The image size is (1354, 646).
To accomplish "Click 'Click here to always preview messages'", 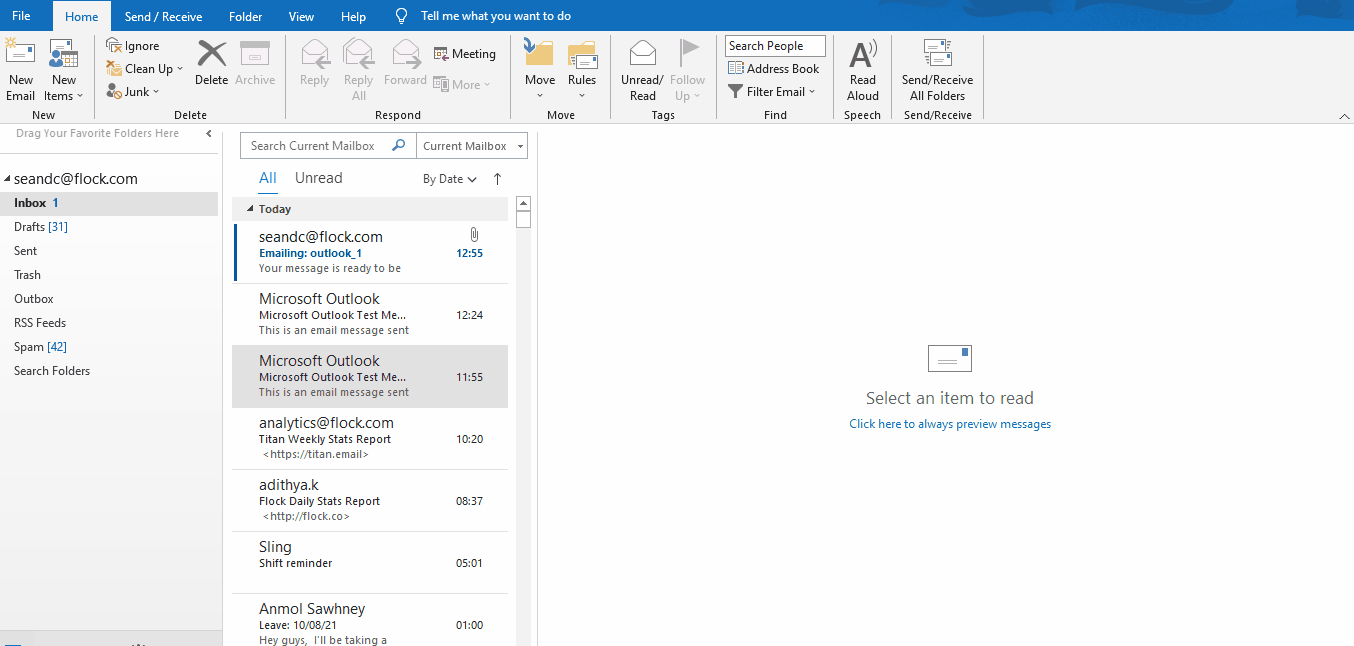I will click(950, 424).
